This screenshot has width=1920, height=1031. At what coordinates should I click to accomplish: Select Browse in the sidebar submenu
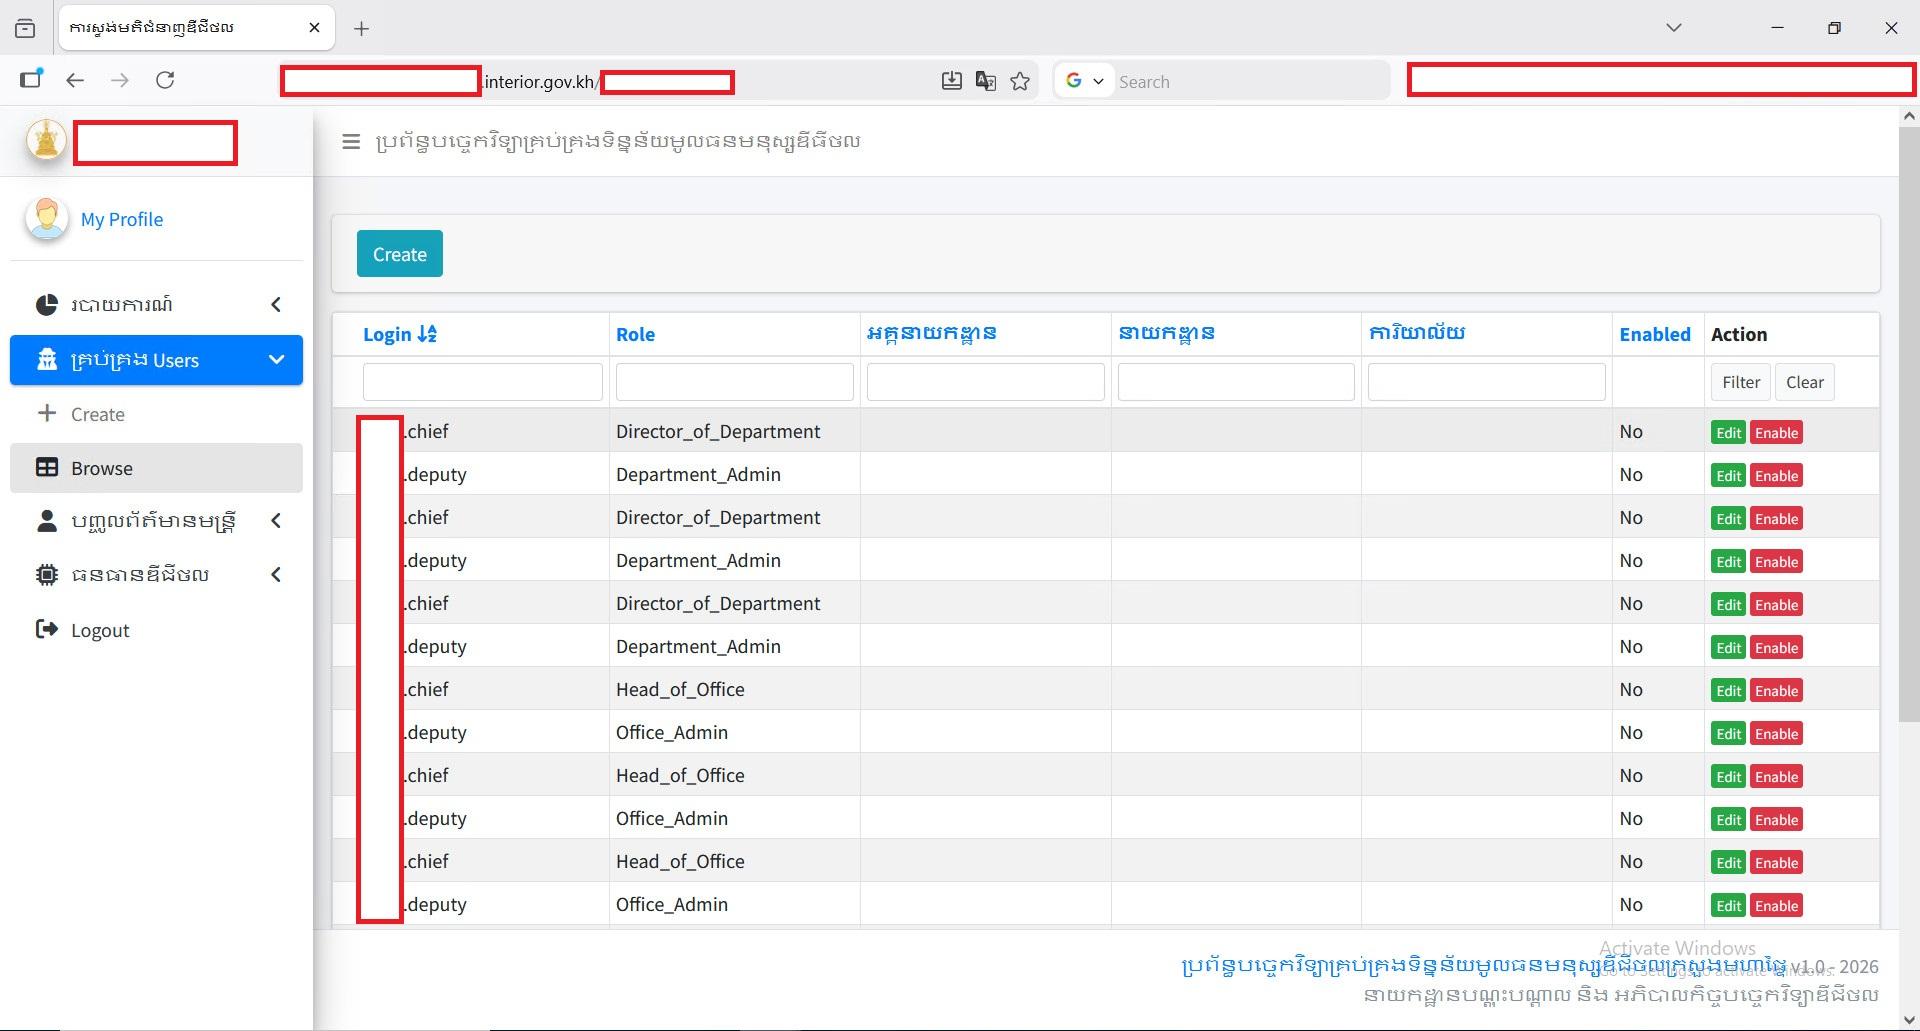(x=156, y=468)
